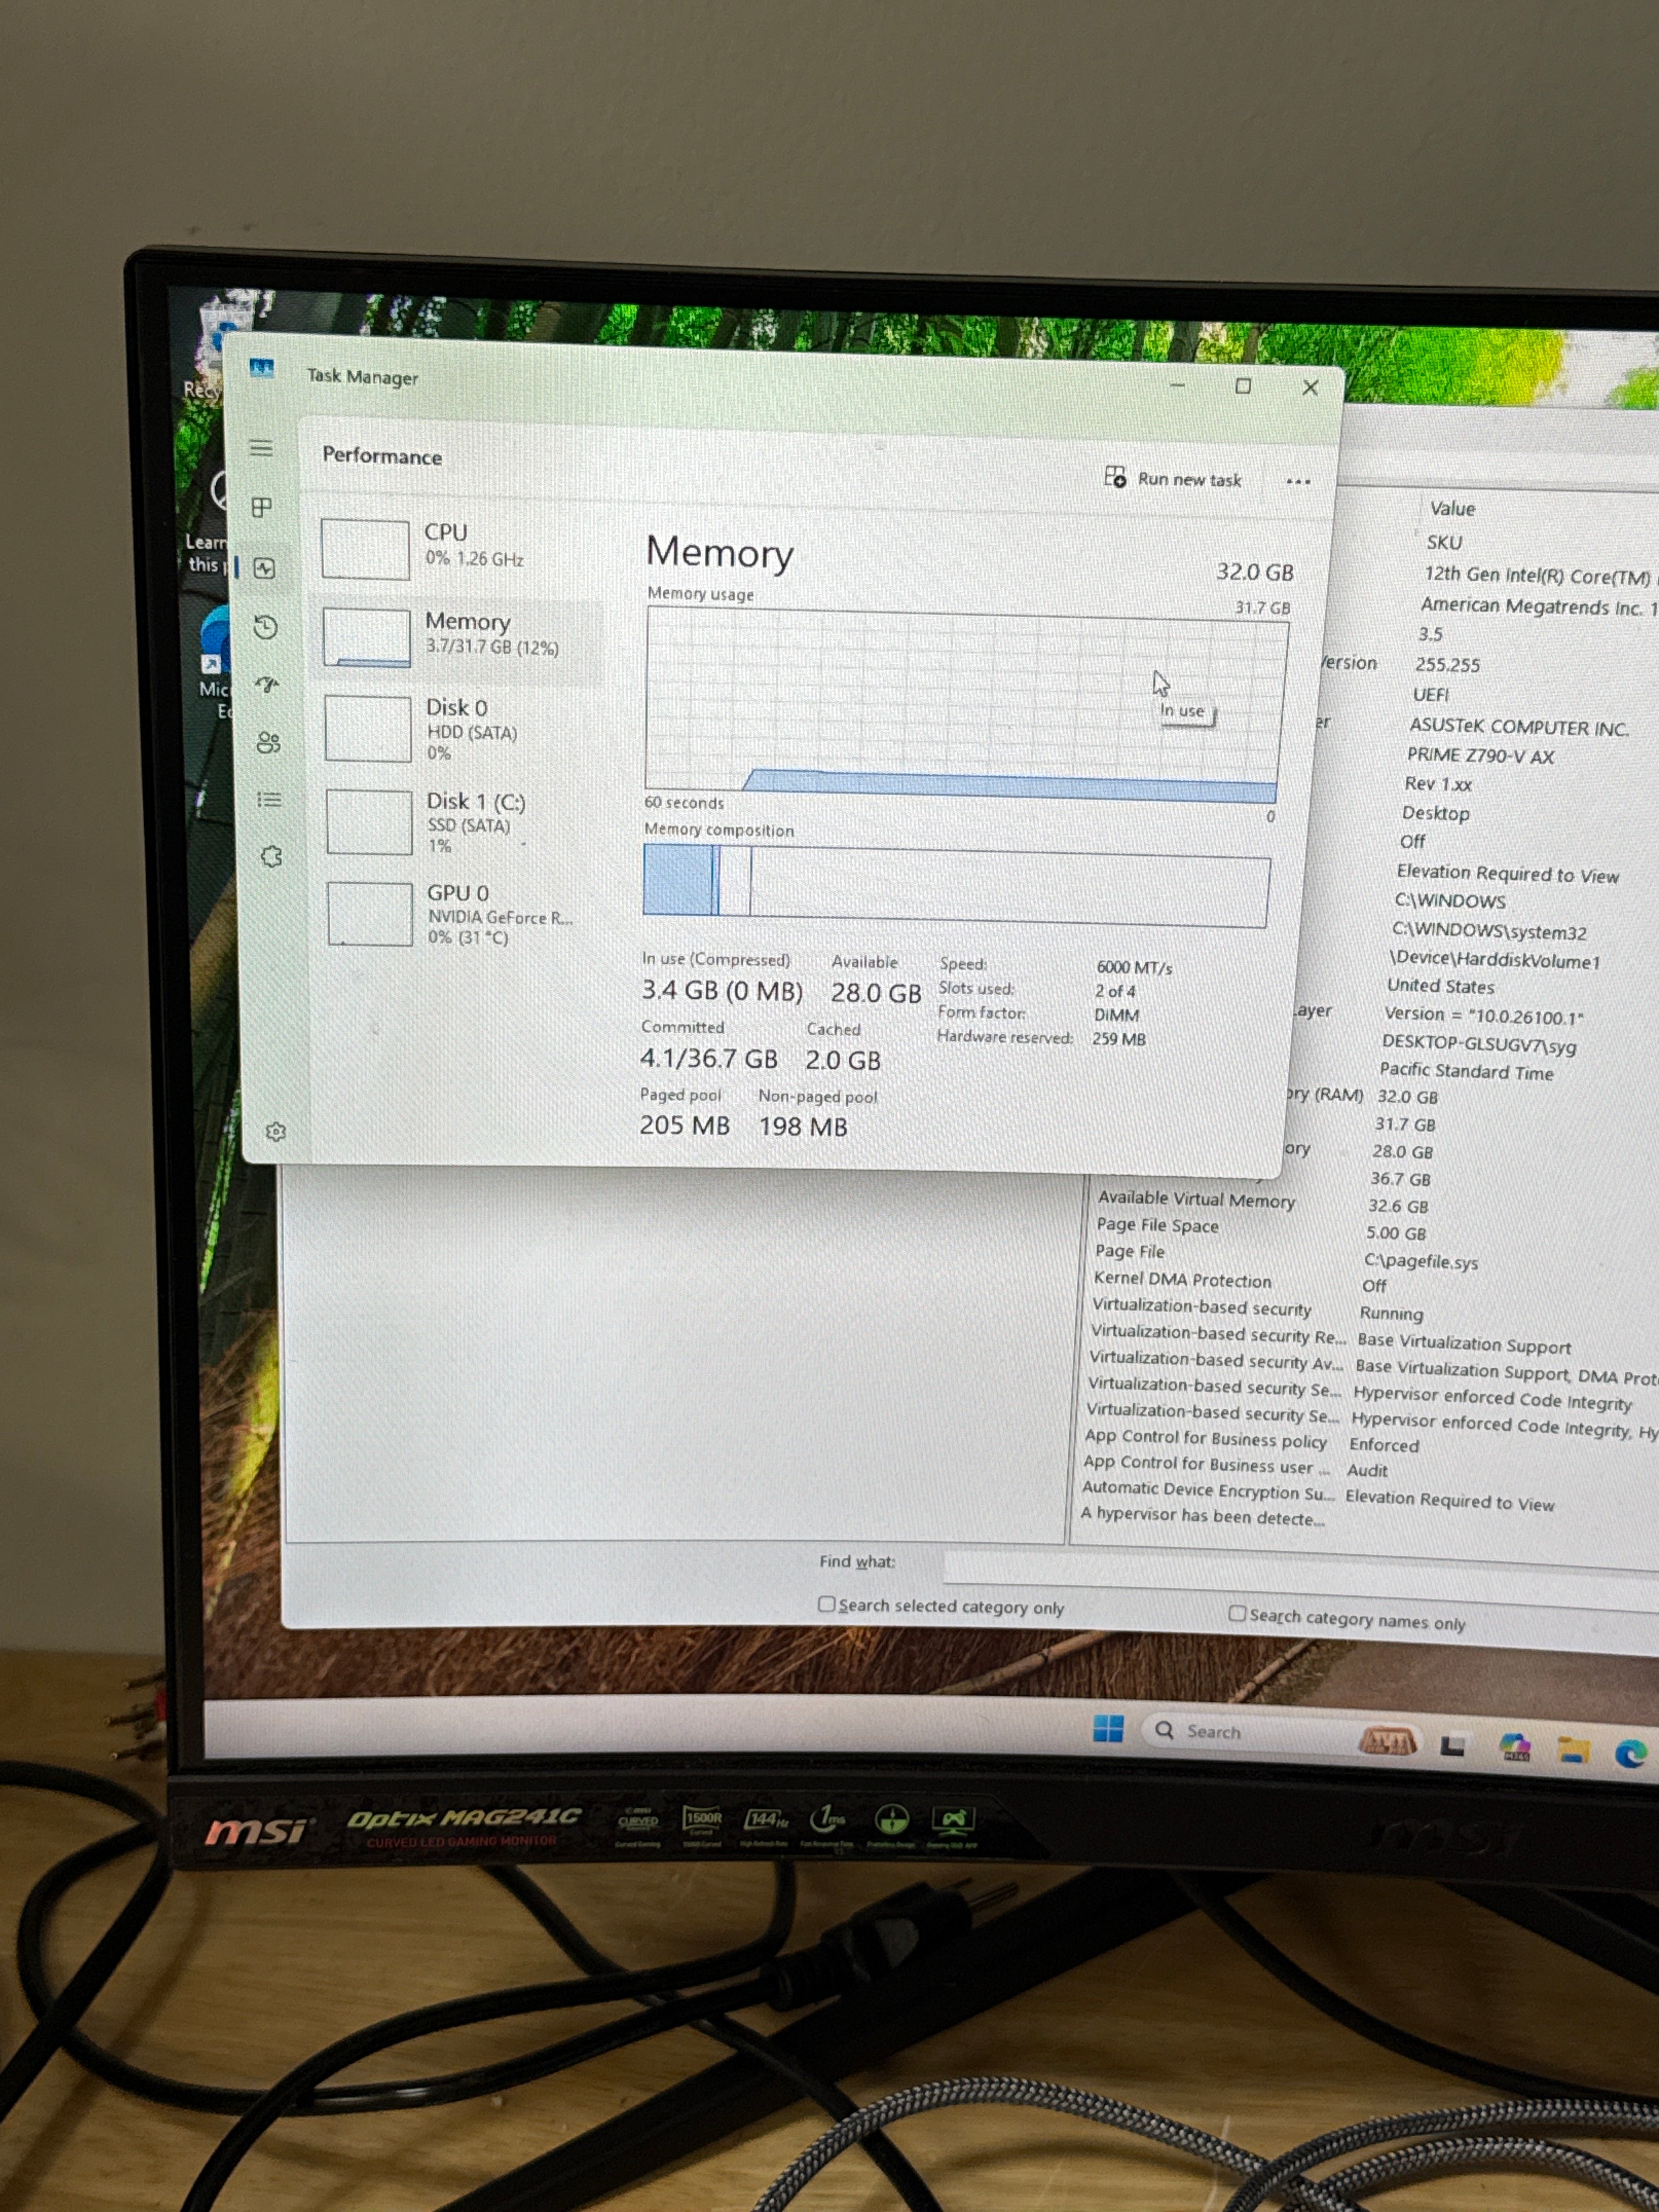Open the Processes page in Task Manager sidebar
This screenshot has width=1659, height=2212.
pyautogui.click(x=262, y=507)
